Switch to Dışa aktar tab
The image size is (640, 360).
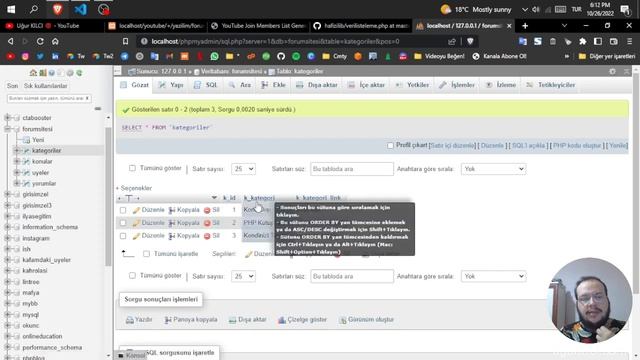point(317,85)
